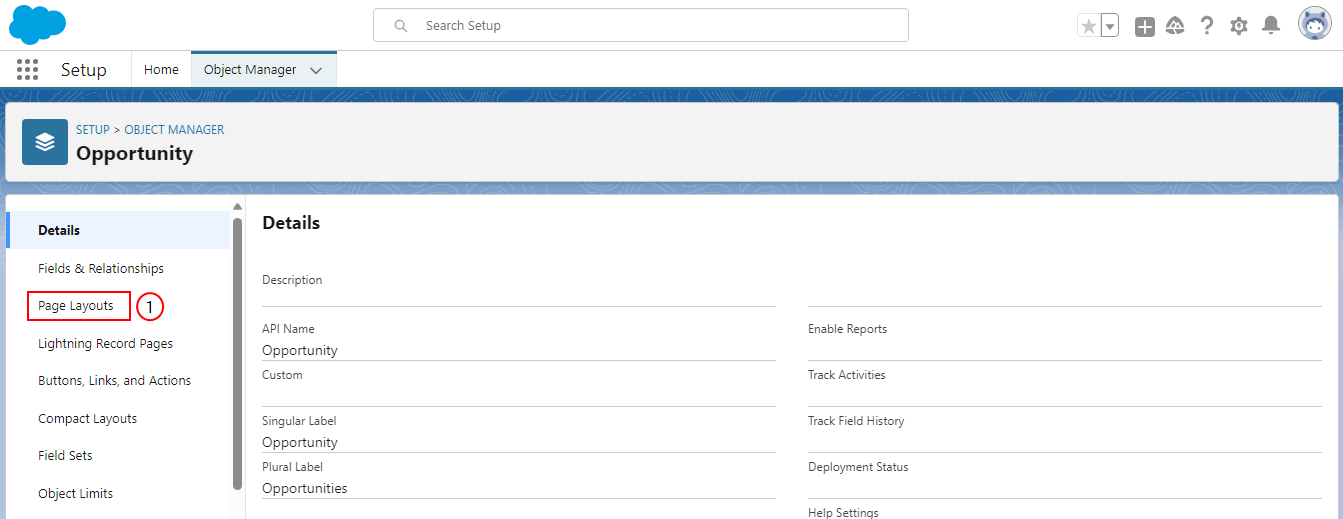Click the Track Field History label
1343x519 pixels.
coord(856,421)
